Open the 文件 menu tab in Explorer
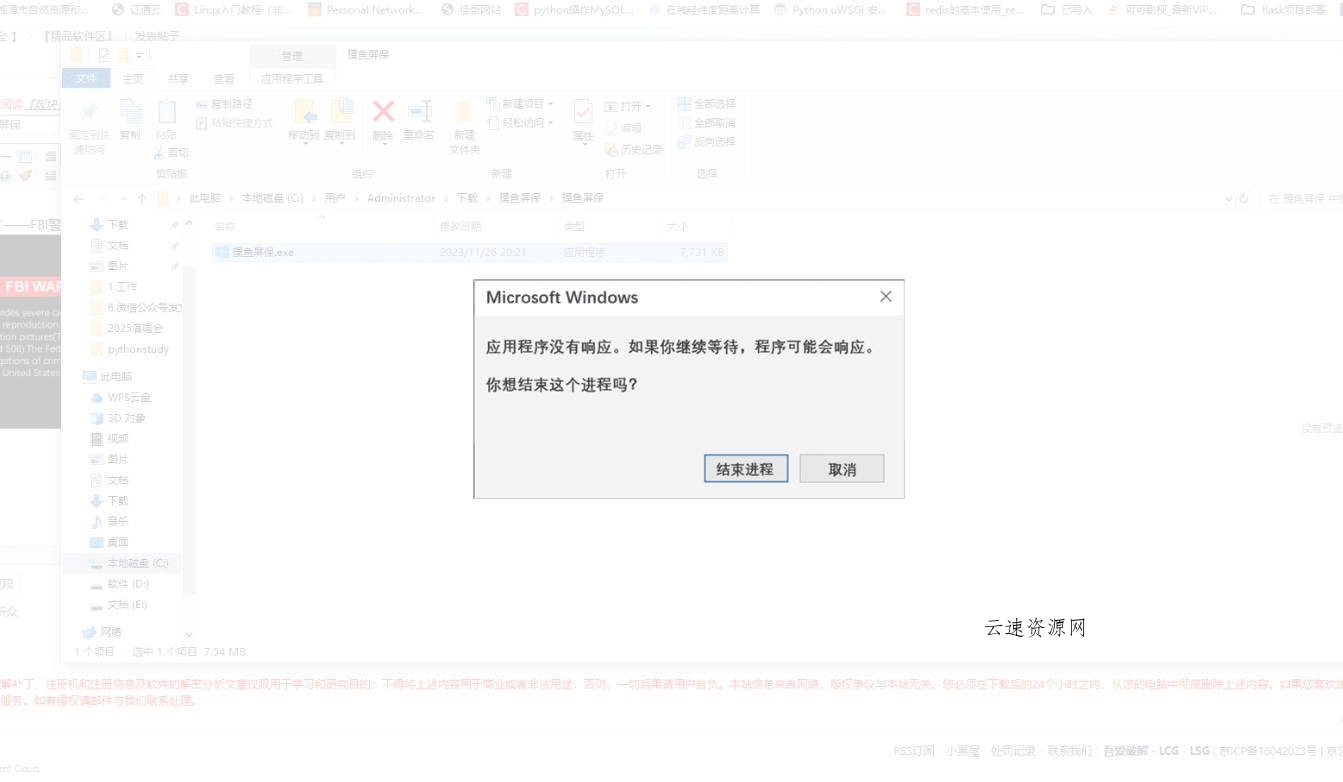 (x=87, y=78)
